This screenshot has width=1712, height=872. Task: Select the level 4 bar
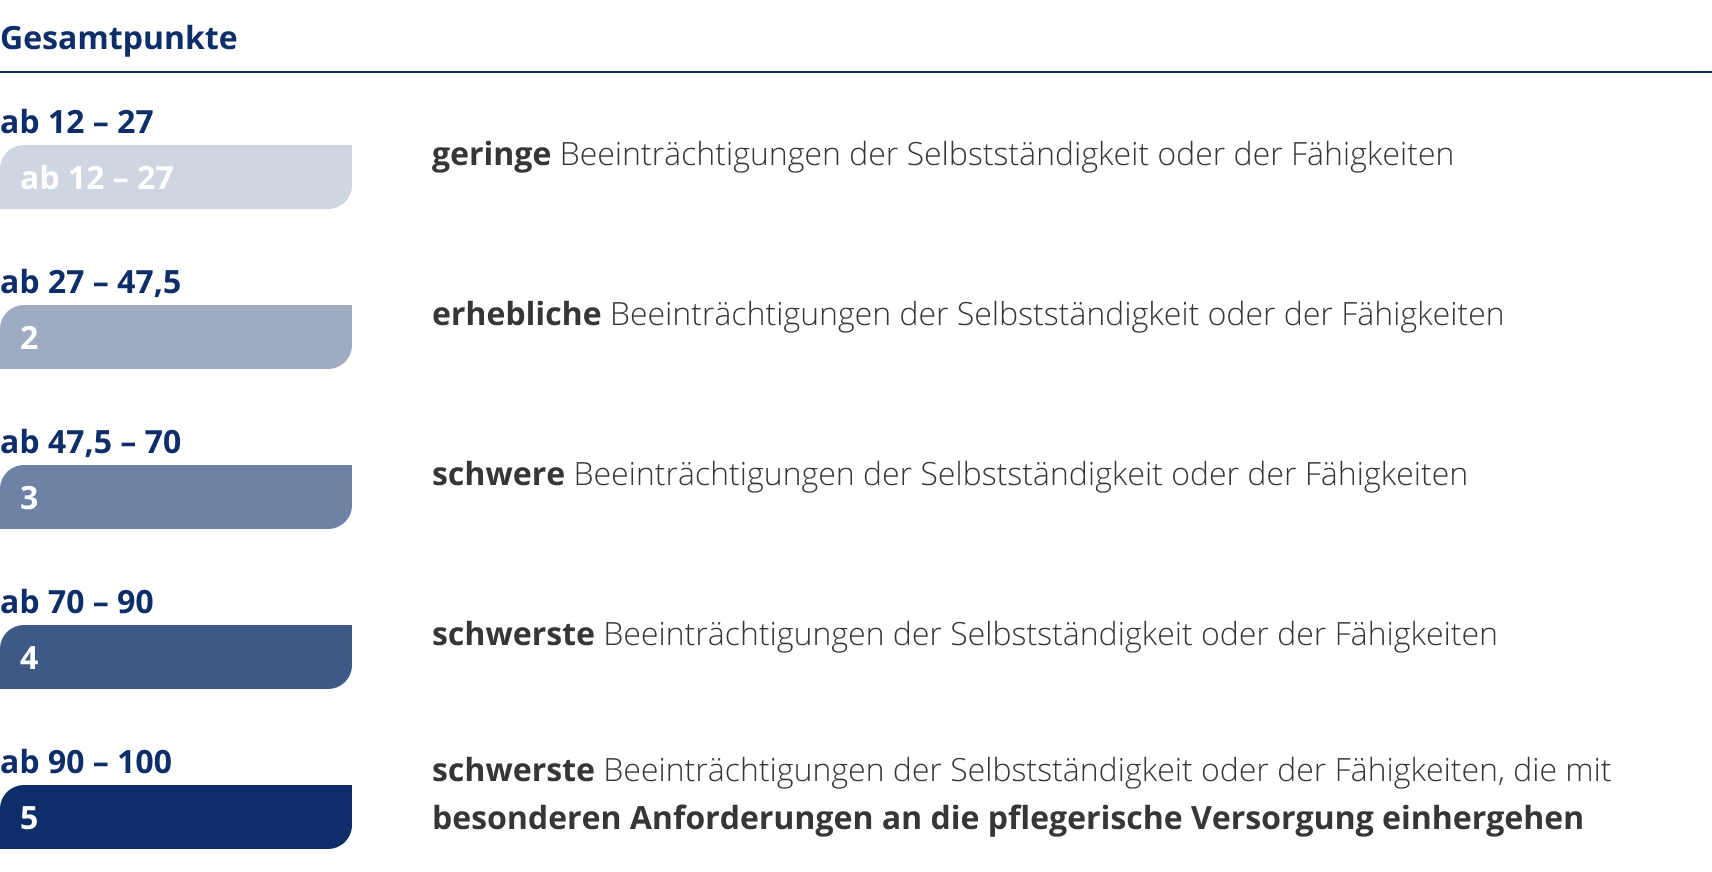pyautogui.click(x=176, y=657)
